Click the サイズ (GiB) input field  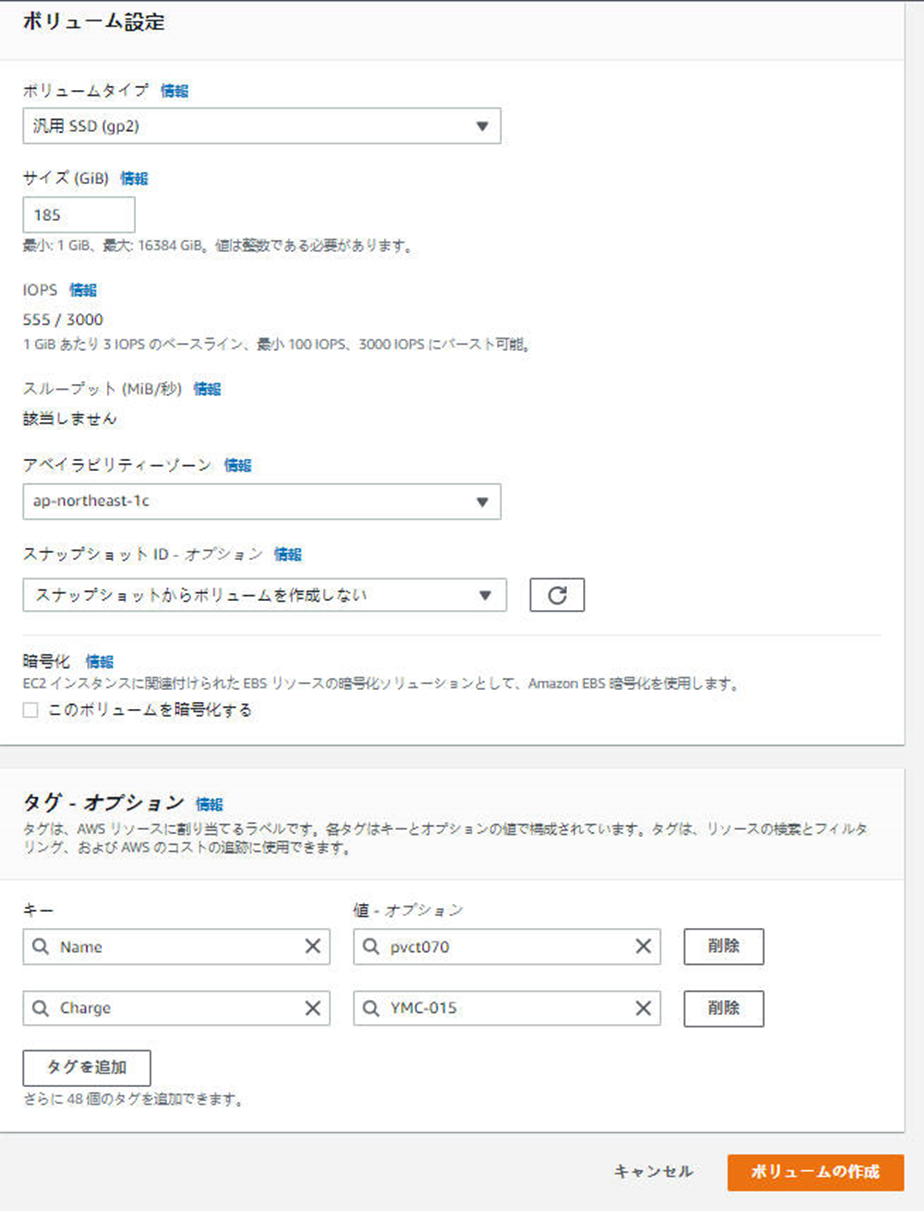(x=78, y=215)
